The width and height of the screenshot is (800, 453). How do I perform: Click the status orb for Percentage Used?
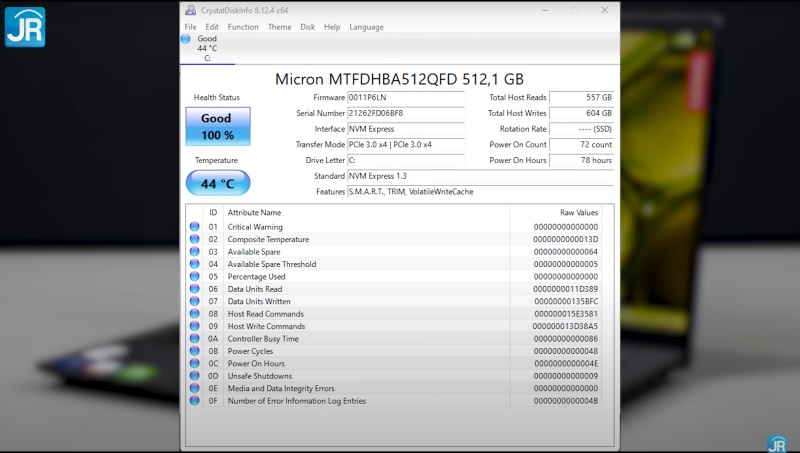tap(194, 276)
